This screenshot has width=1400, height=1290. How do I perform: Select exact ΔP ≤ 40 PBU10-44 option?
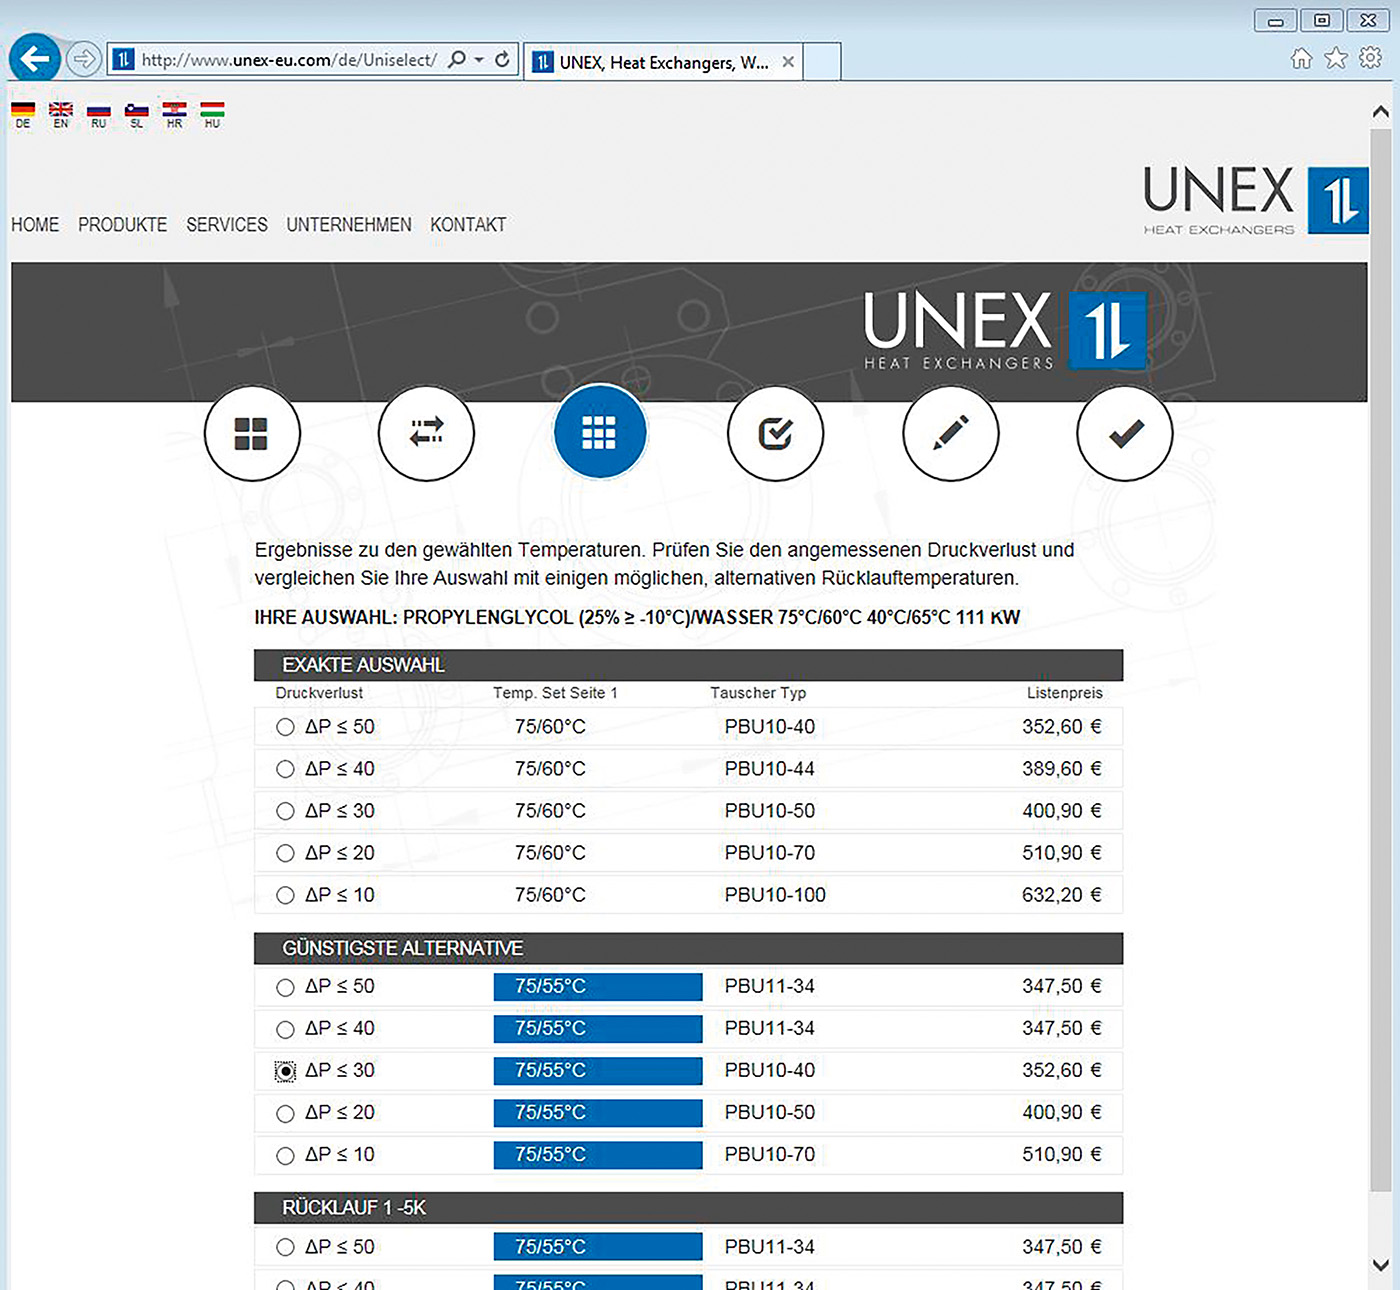(285, 769)
